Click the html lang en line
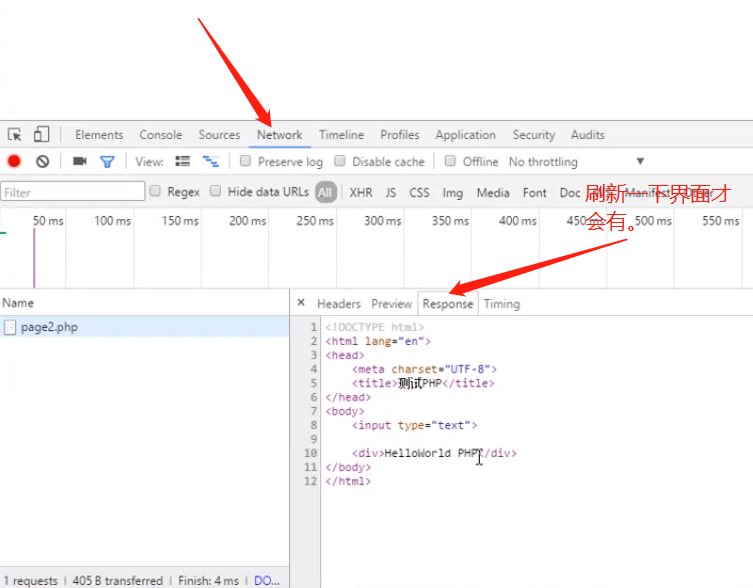The height and width of the screenshot is (588, 753). [x=378, y=341]
